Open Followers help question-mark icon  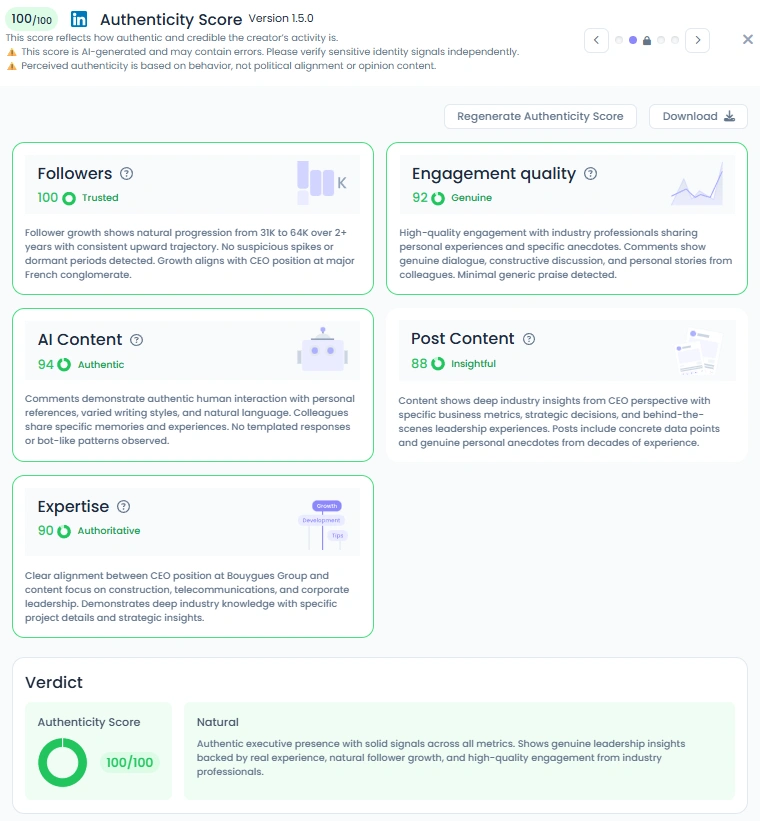coord(126,173)
